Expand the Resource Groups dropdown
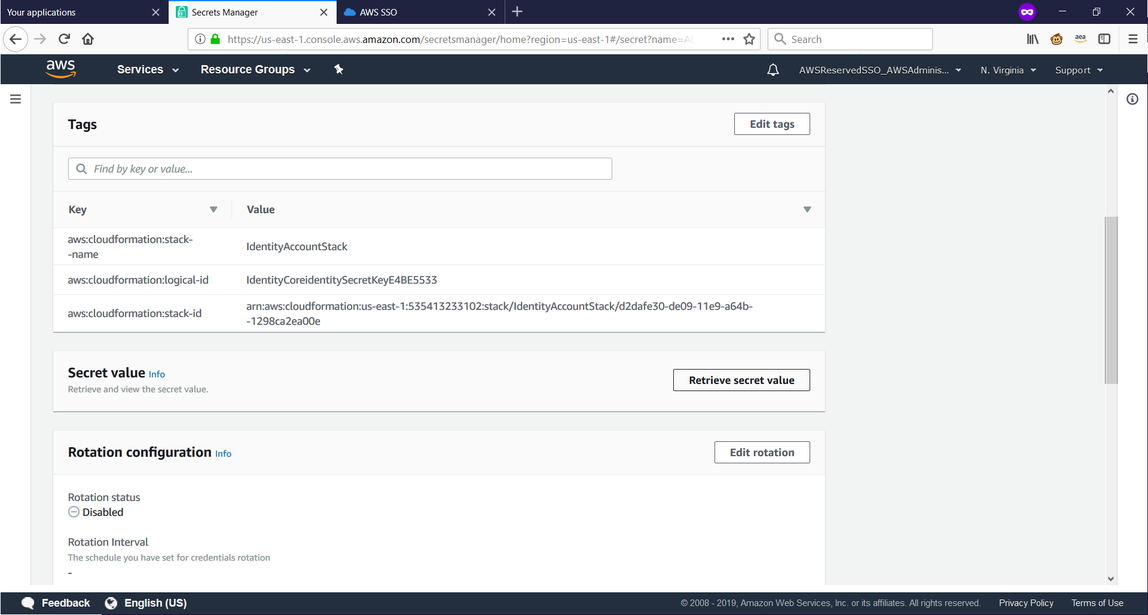This screenshot has height=615, width=1148. [x=256, y=70]
